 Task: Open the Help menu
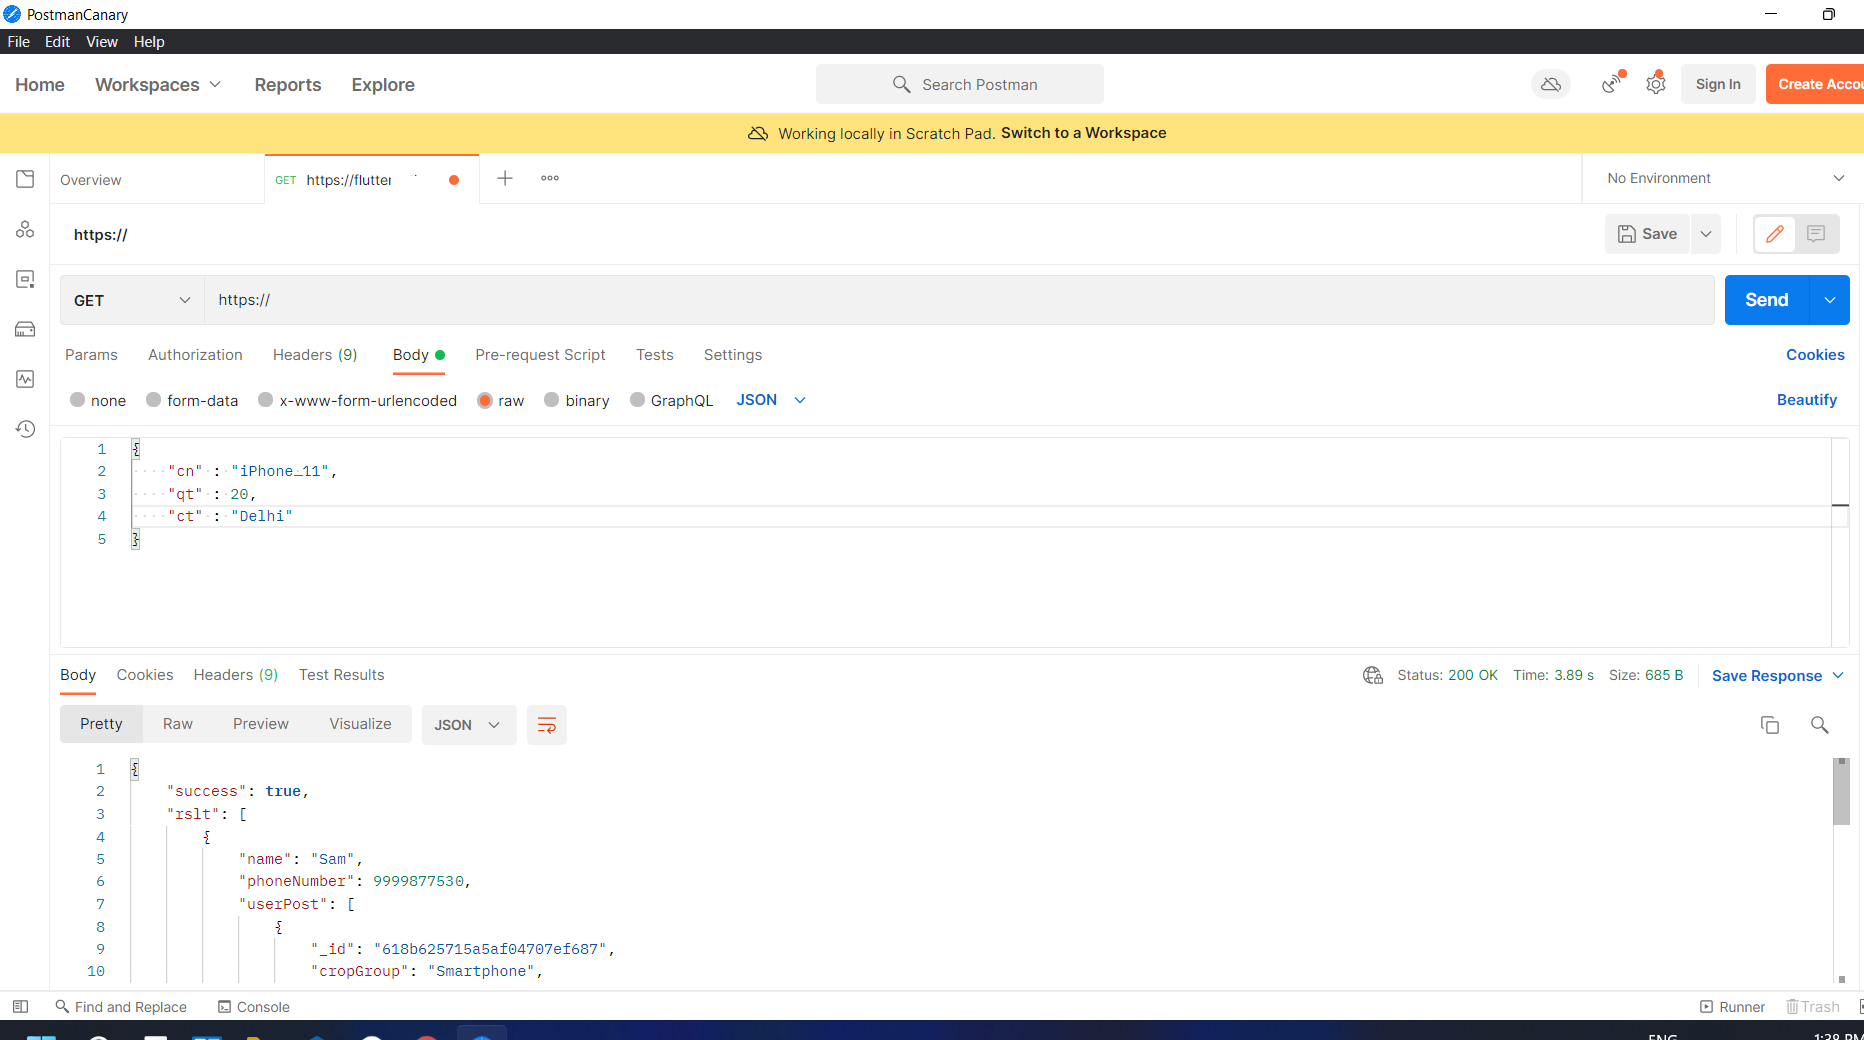tap(149, 42)
